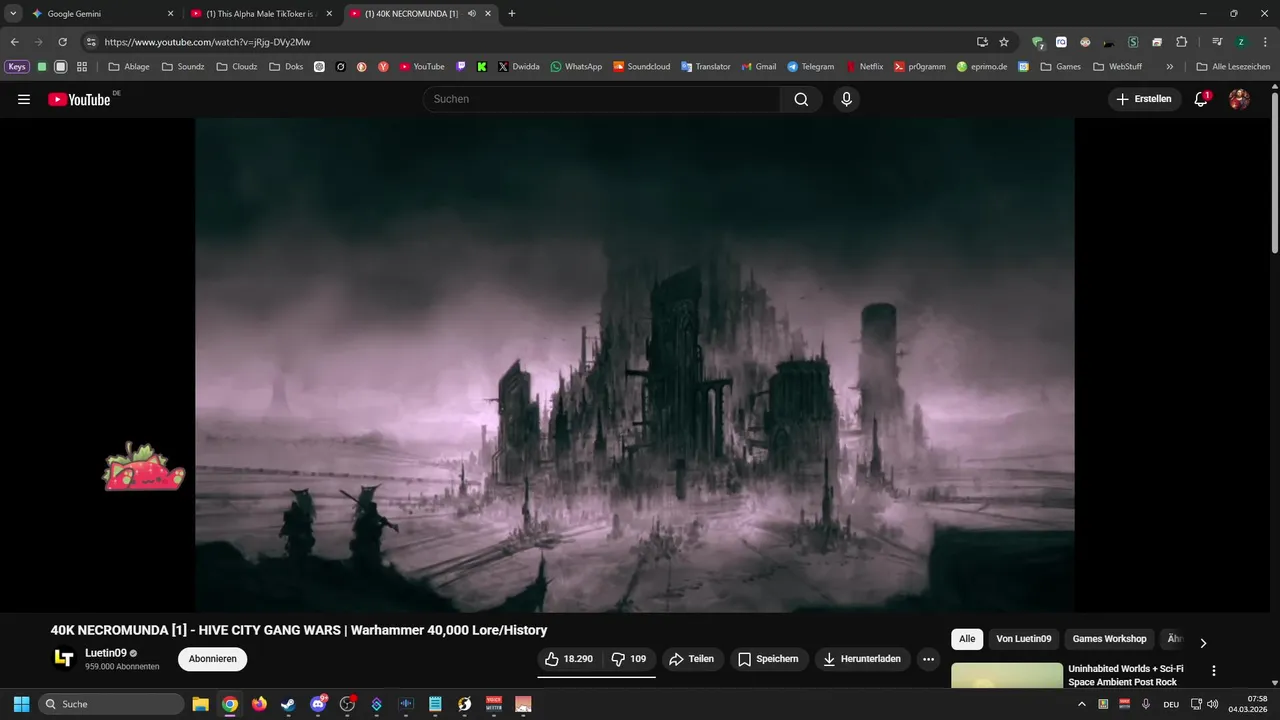The height and width of the screenshot is (720, 1280).
Task: Show more filter chips with right arrow
Action: pos(1203,643)
